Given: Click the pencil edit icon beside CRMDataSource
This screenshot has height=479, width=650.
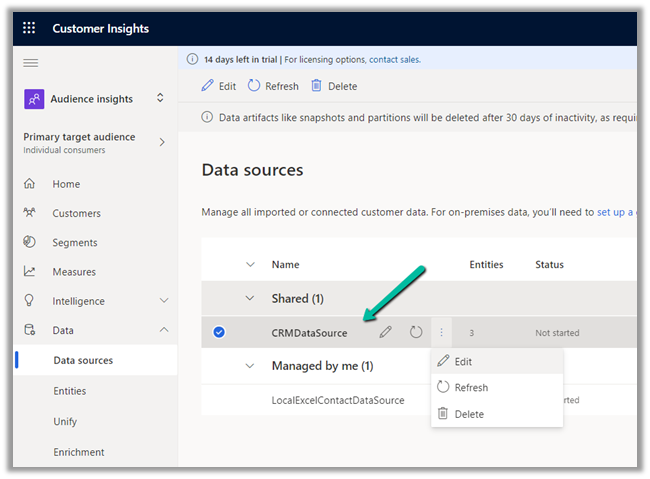Looking at the screenshot, I should pyautogui.click(x=385, y=332).
